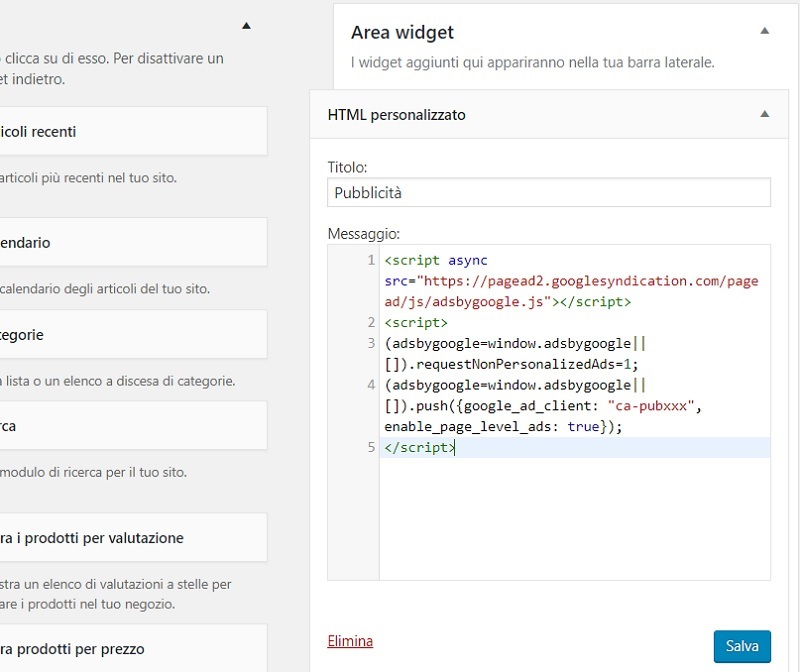The width and height of the screenshot is (800, 672).
Task: Click code line 2 opening script tag
Action: pyautogui.click(x=416, y=322)
